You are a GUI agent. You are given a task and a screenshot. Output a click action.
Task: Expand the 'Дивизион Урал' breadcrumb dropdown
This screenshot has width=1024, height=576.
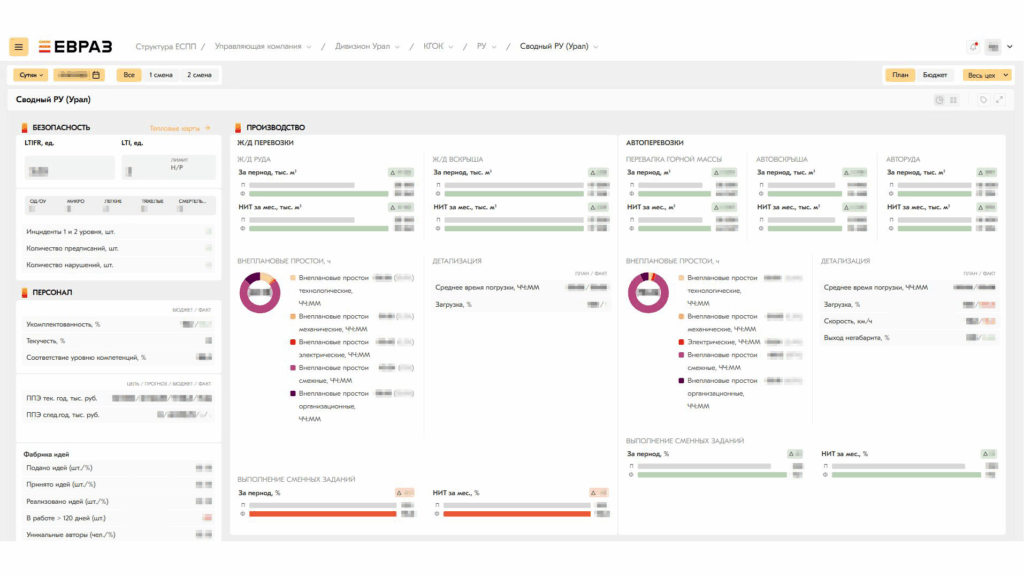point(368,47)
